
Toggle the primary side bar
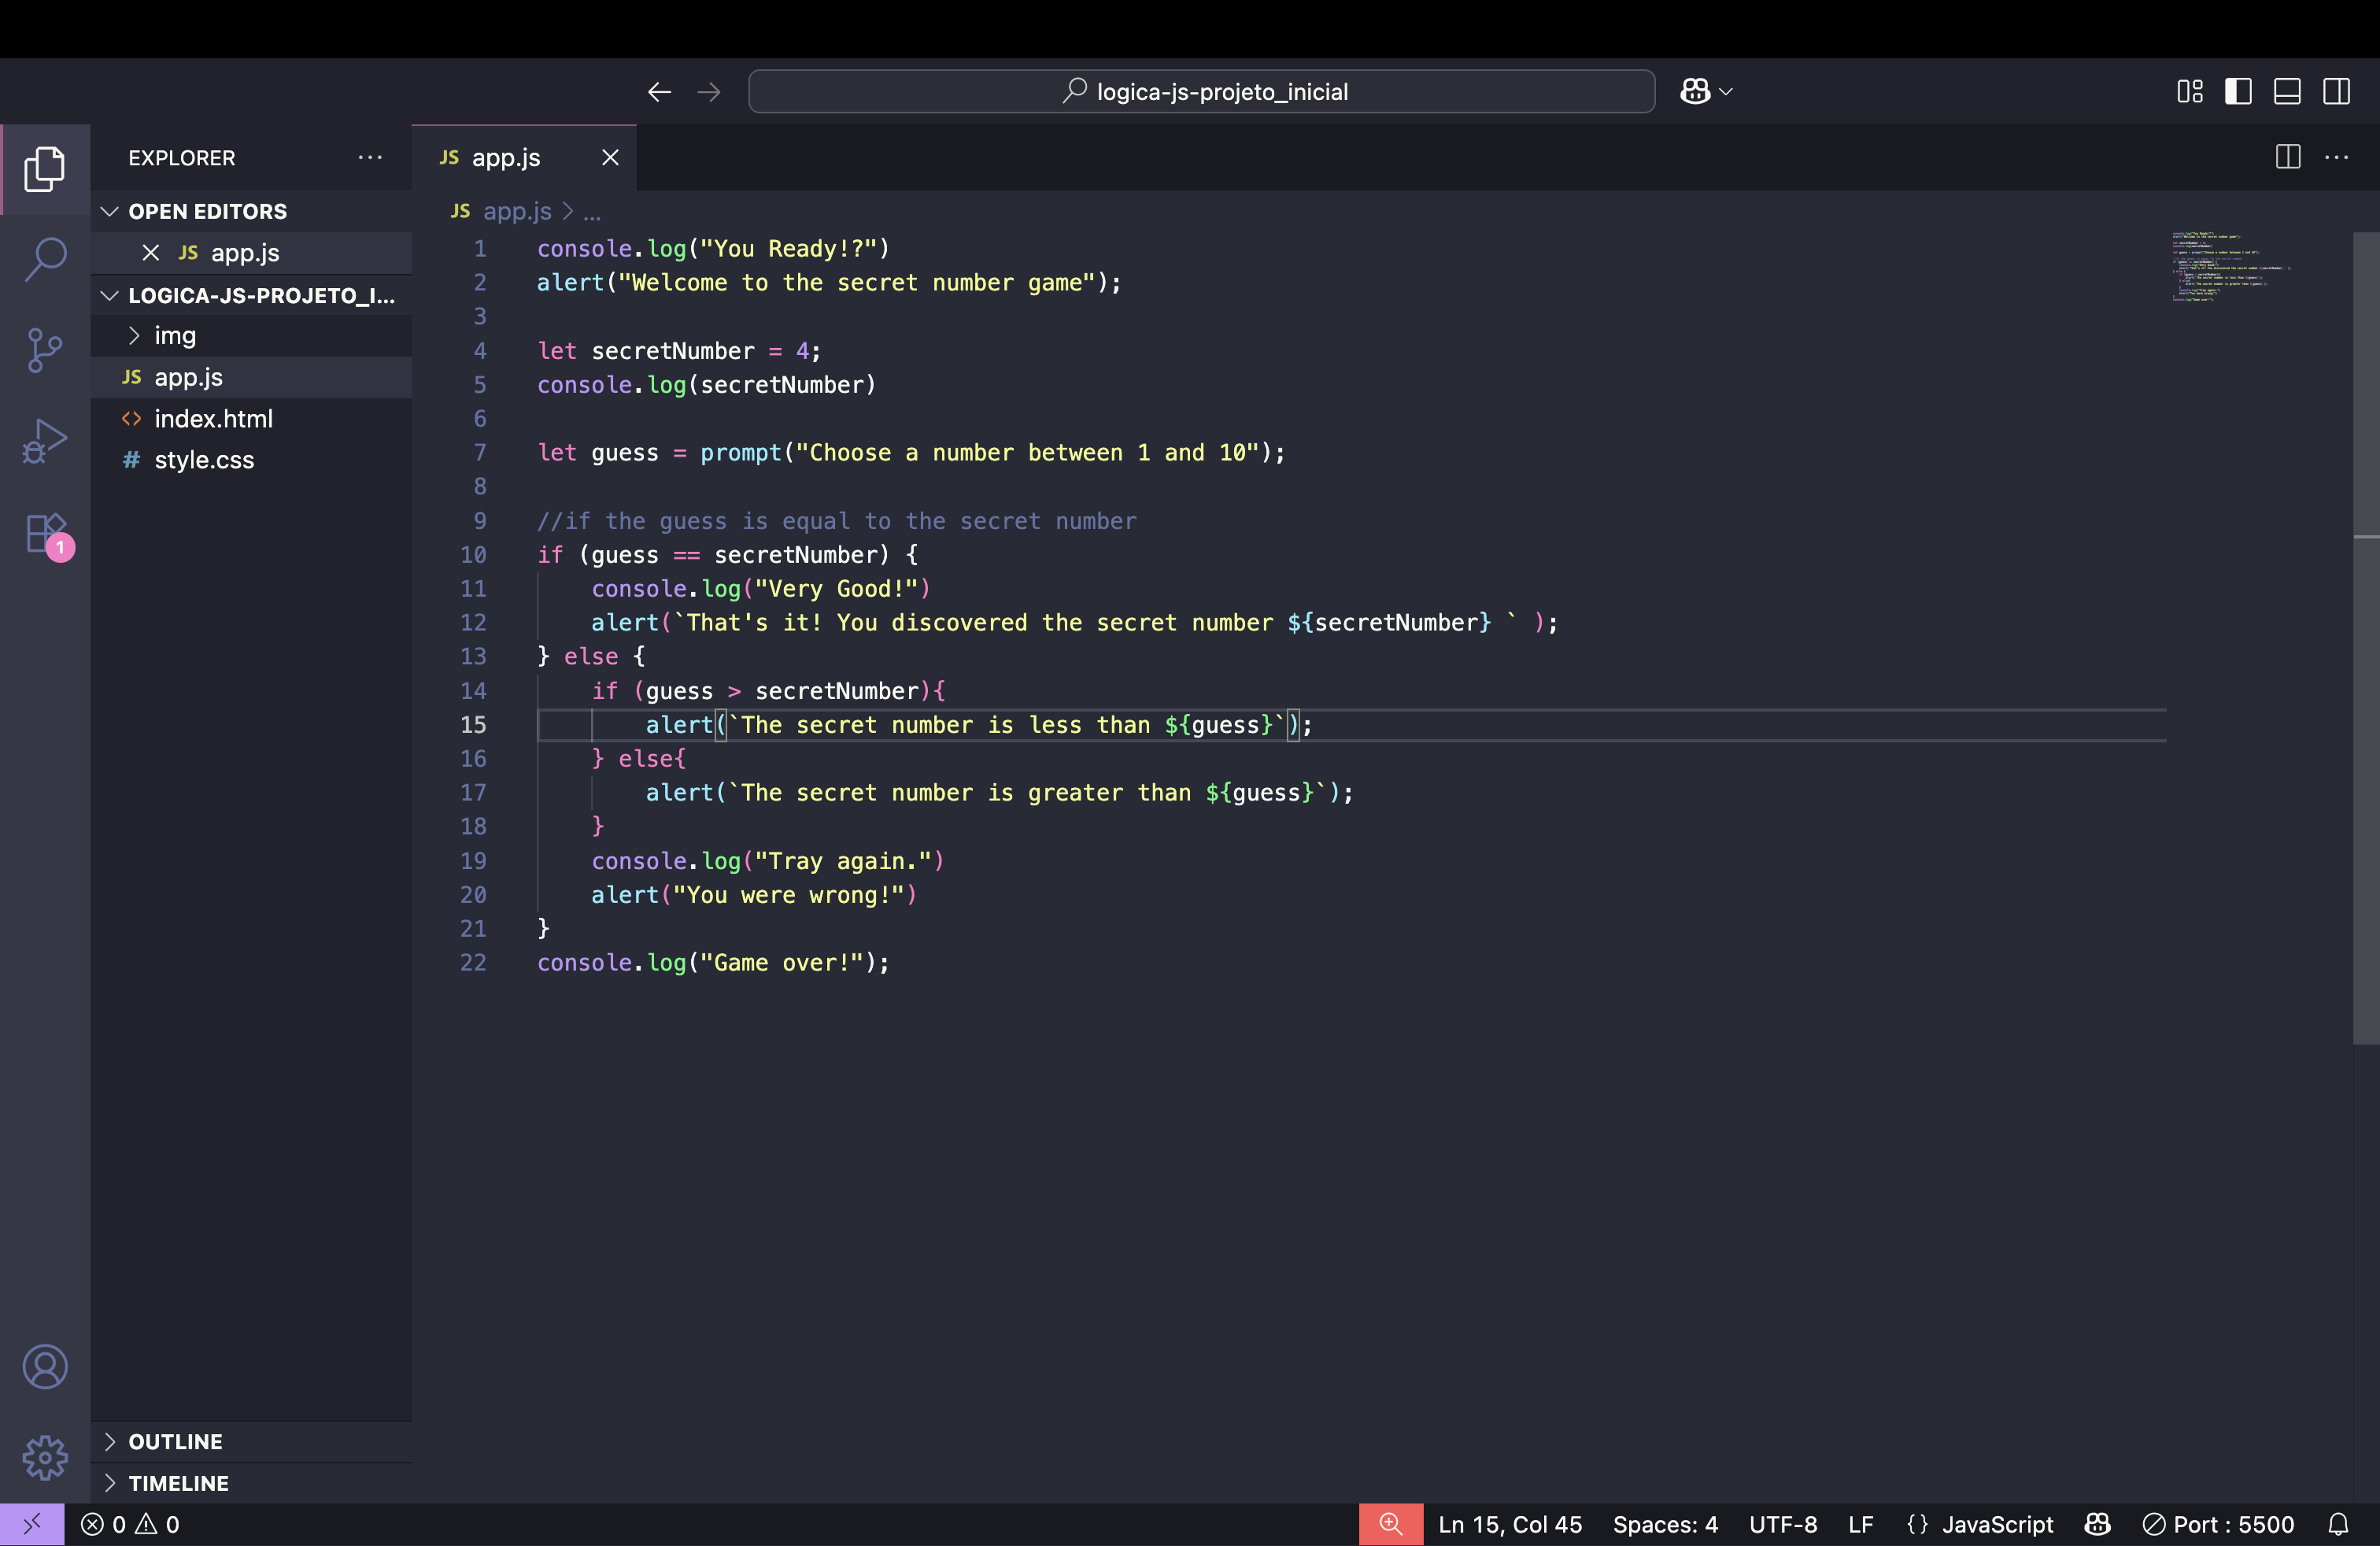click(x=2239, y=92)
